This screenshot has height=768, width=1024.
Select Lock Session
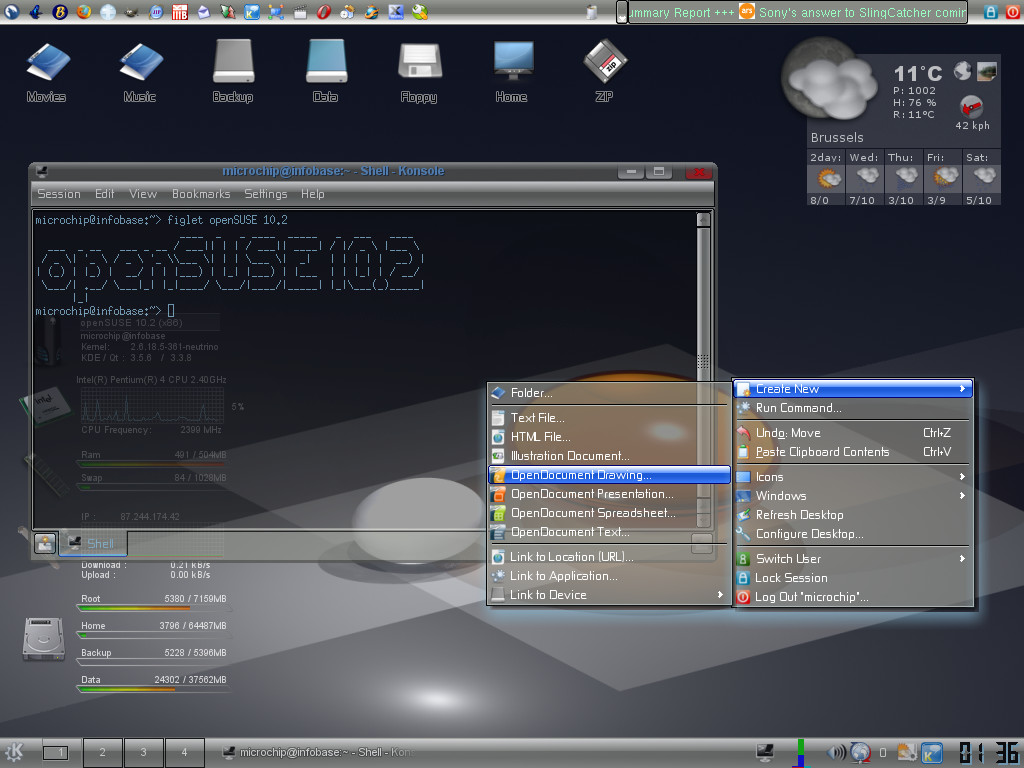tap(854, 578)
